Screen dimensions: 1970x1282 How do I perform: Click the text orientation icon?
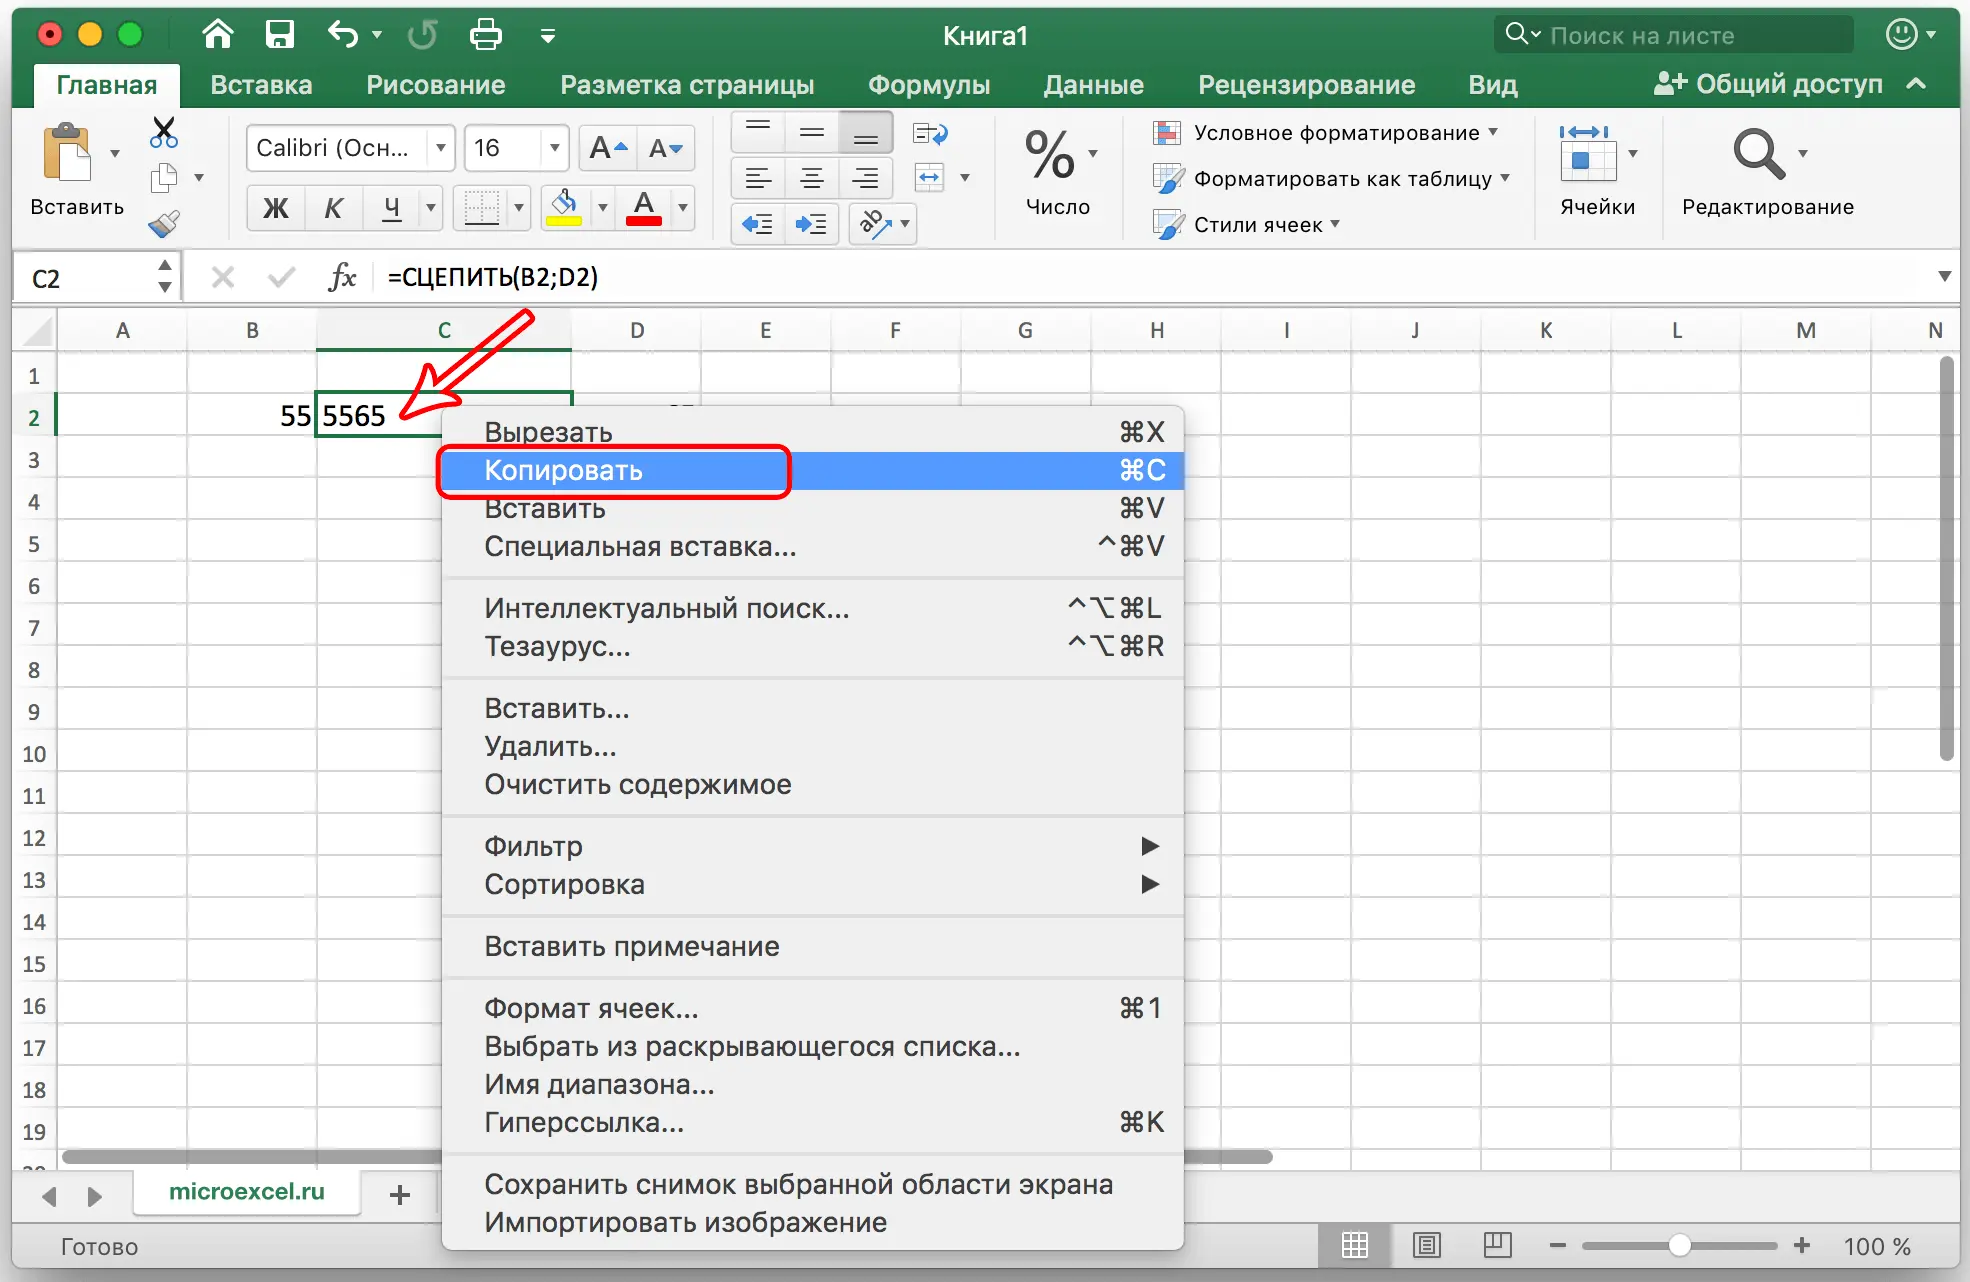click(875, 223)
